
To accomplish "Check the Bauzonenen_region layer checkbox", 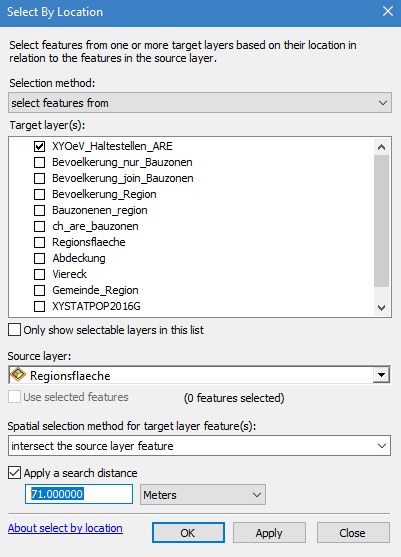I will pos(39,210).
